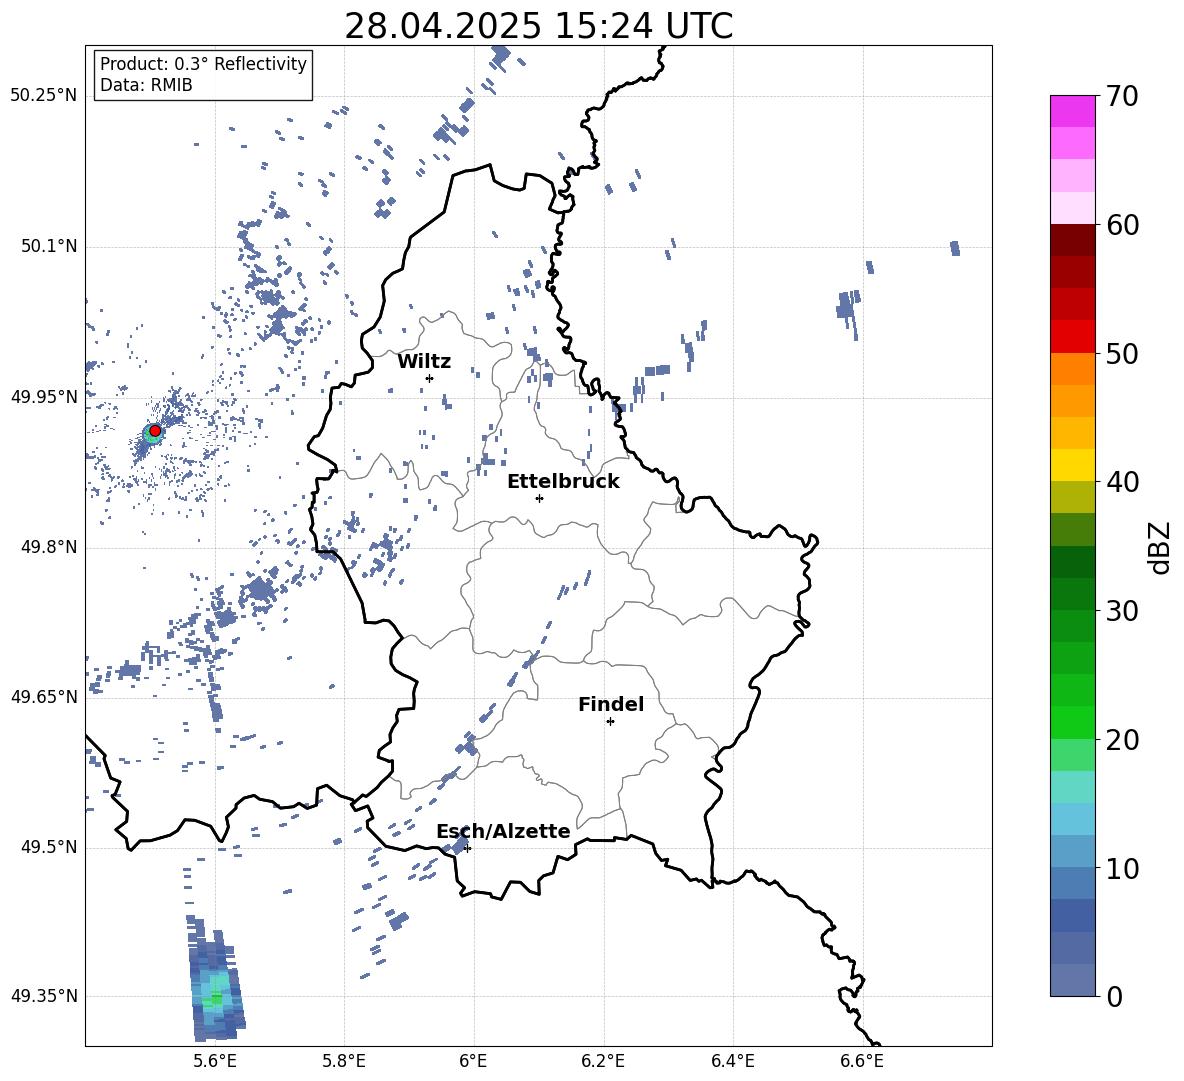Click the 70 colorbar tick label
The height and width of the screenshot is (1081, 1184).
pos(1122,97)
